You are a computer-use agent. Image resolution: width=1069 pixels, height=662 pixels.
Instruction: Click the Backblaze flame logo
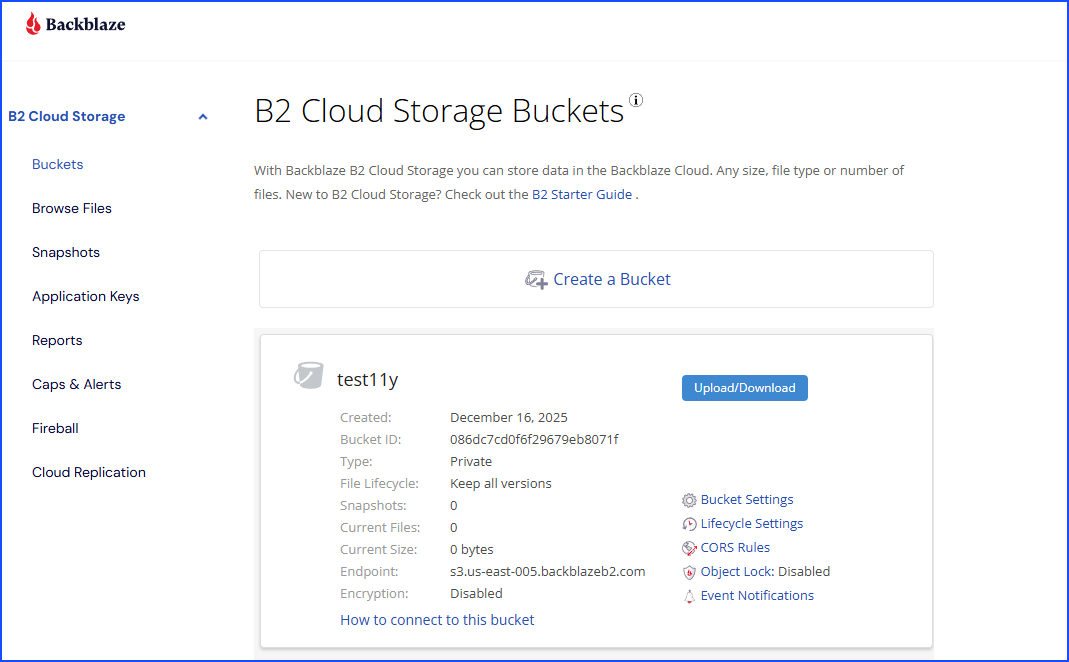point(34,24)
